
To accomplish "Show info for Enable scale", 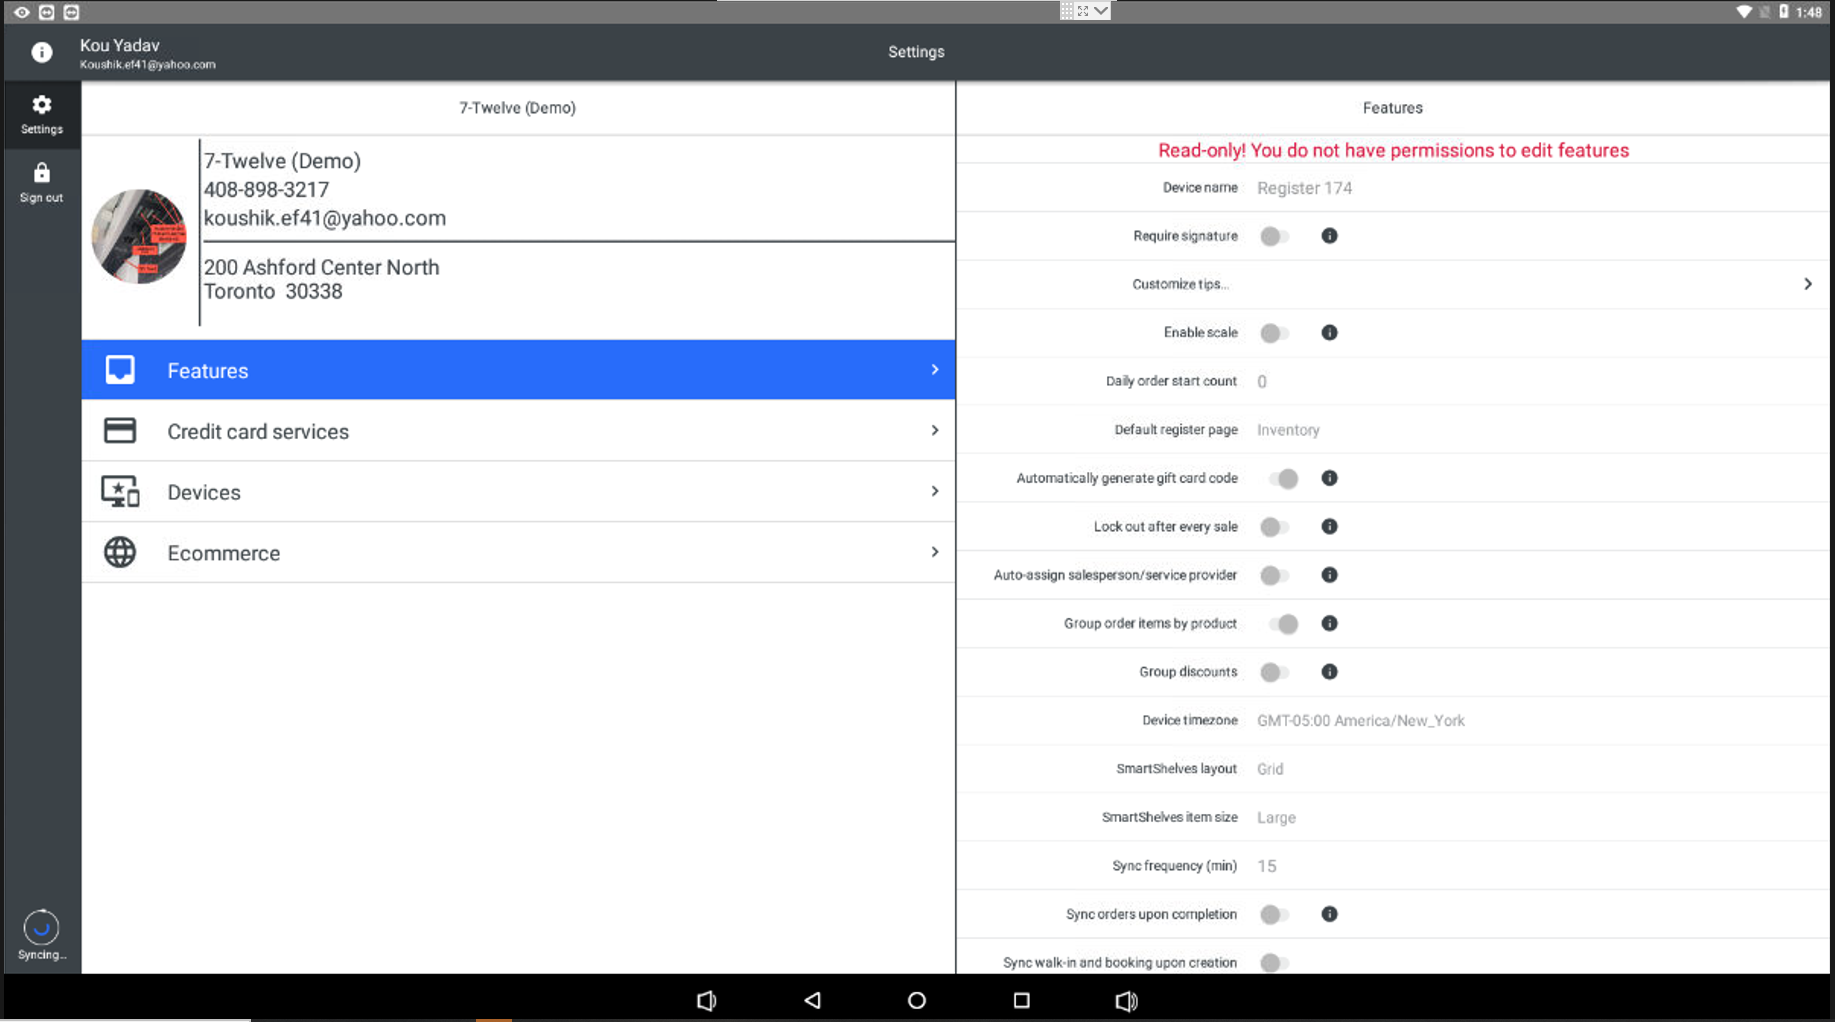I will point(1329,333).
